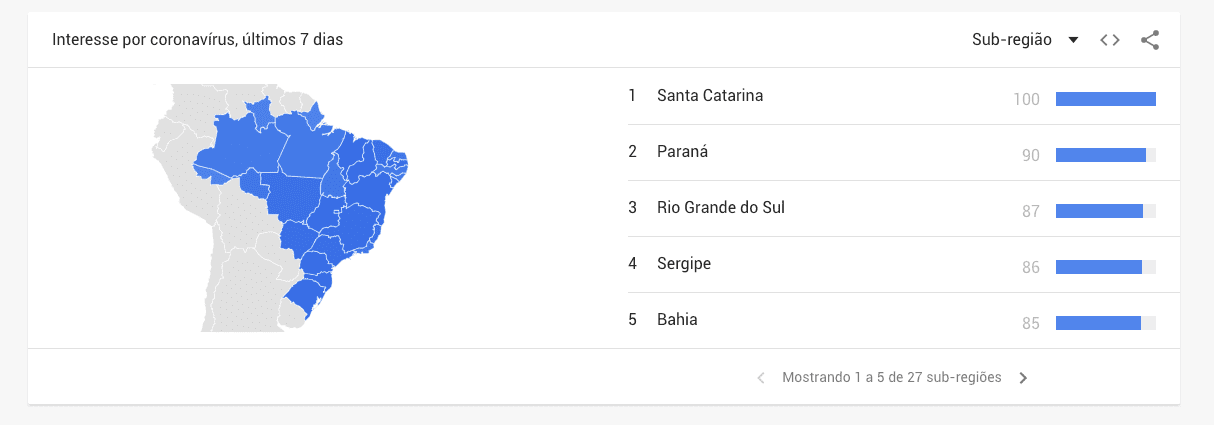Image resolution: width=1214 pixels, height=425 pixels.
Task: Click the share icon
Action: pos(1150,40)
